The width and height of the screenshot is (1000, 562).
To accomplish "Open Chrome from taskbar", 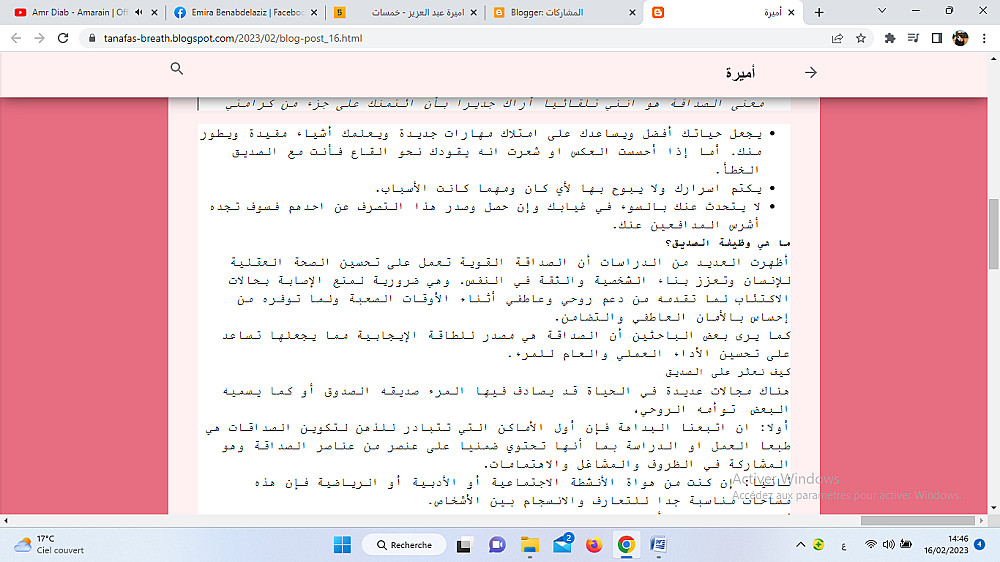I will [626, 545].
